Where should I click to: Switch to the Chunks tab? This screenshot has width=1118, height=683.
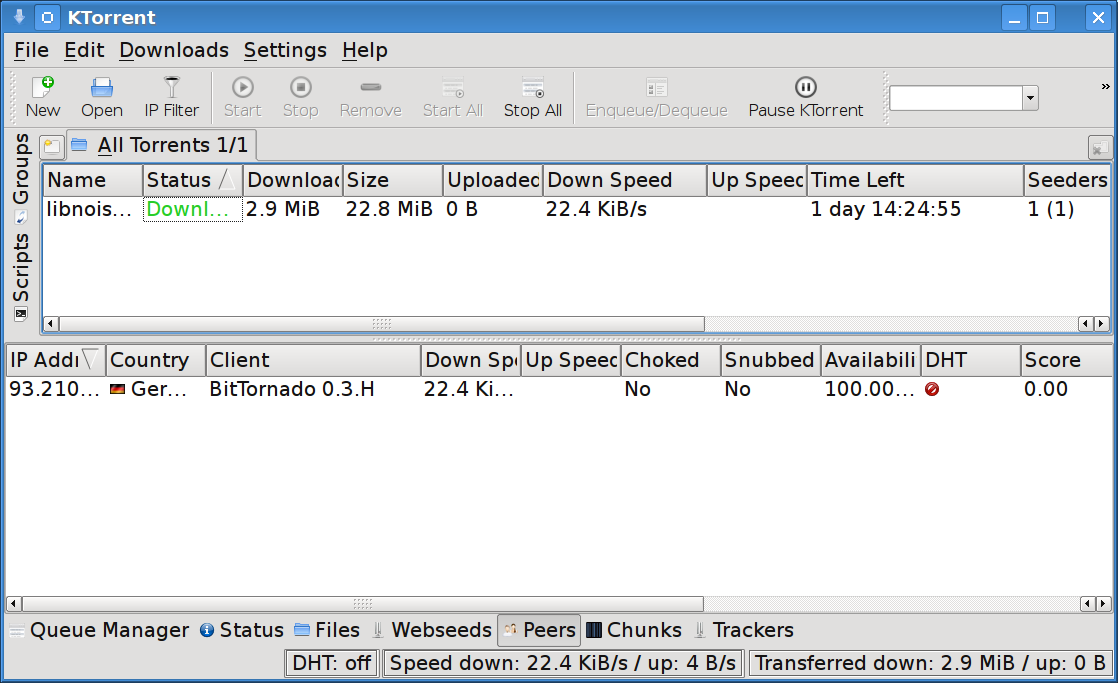tap(634, 630)
